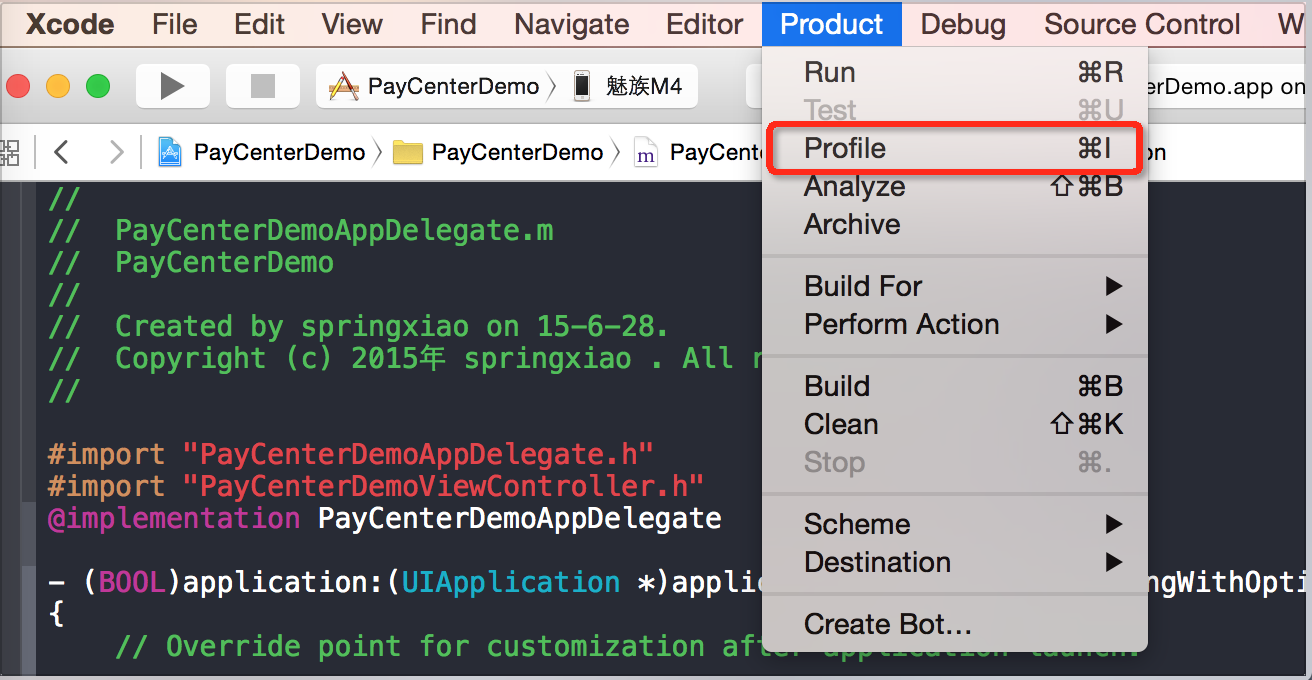The width and height of the screenshot is (1312, 680).
Task: Click the @implementation PayCenterDemoAppDelegate line
Action: (385, 518)
